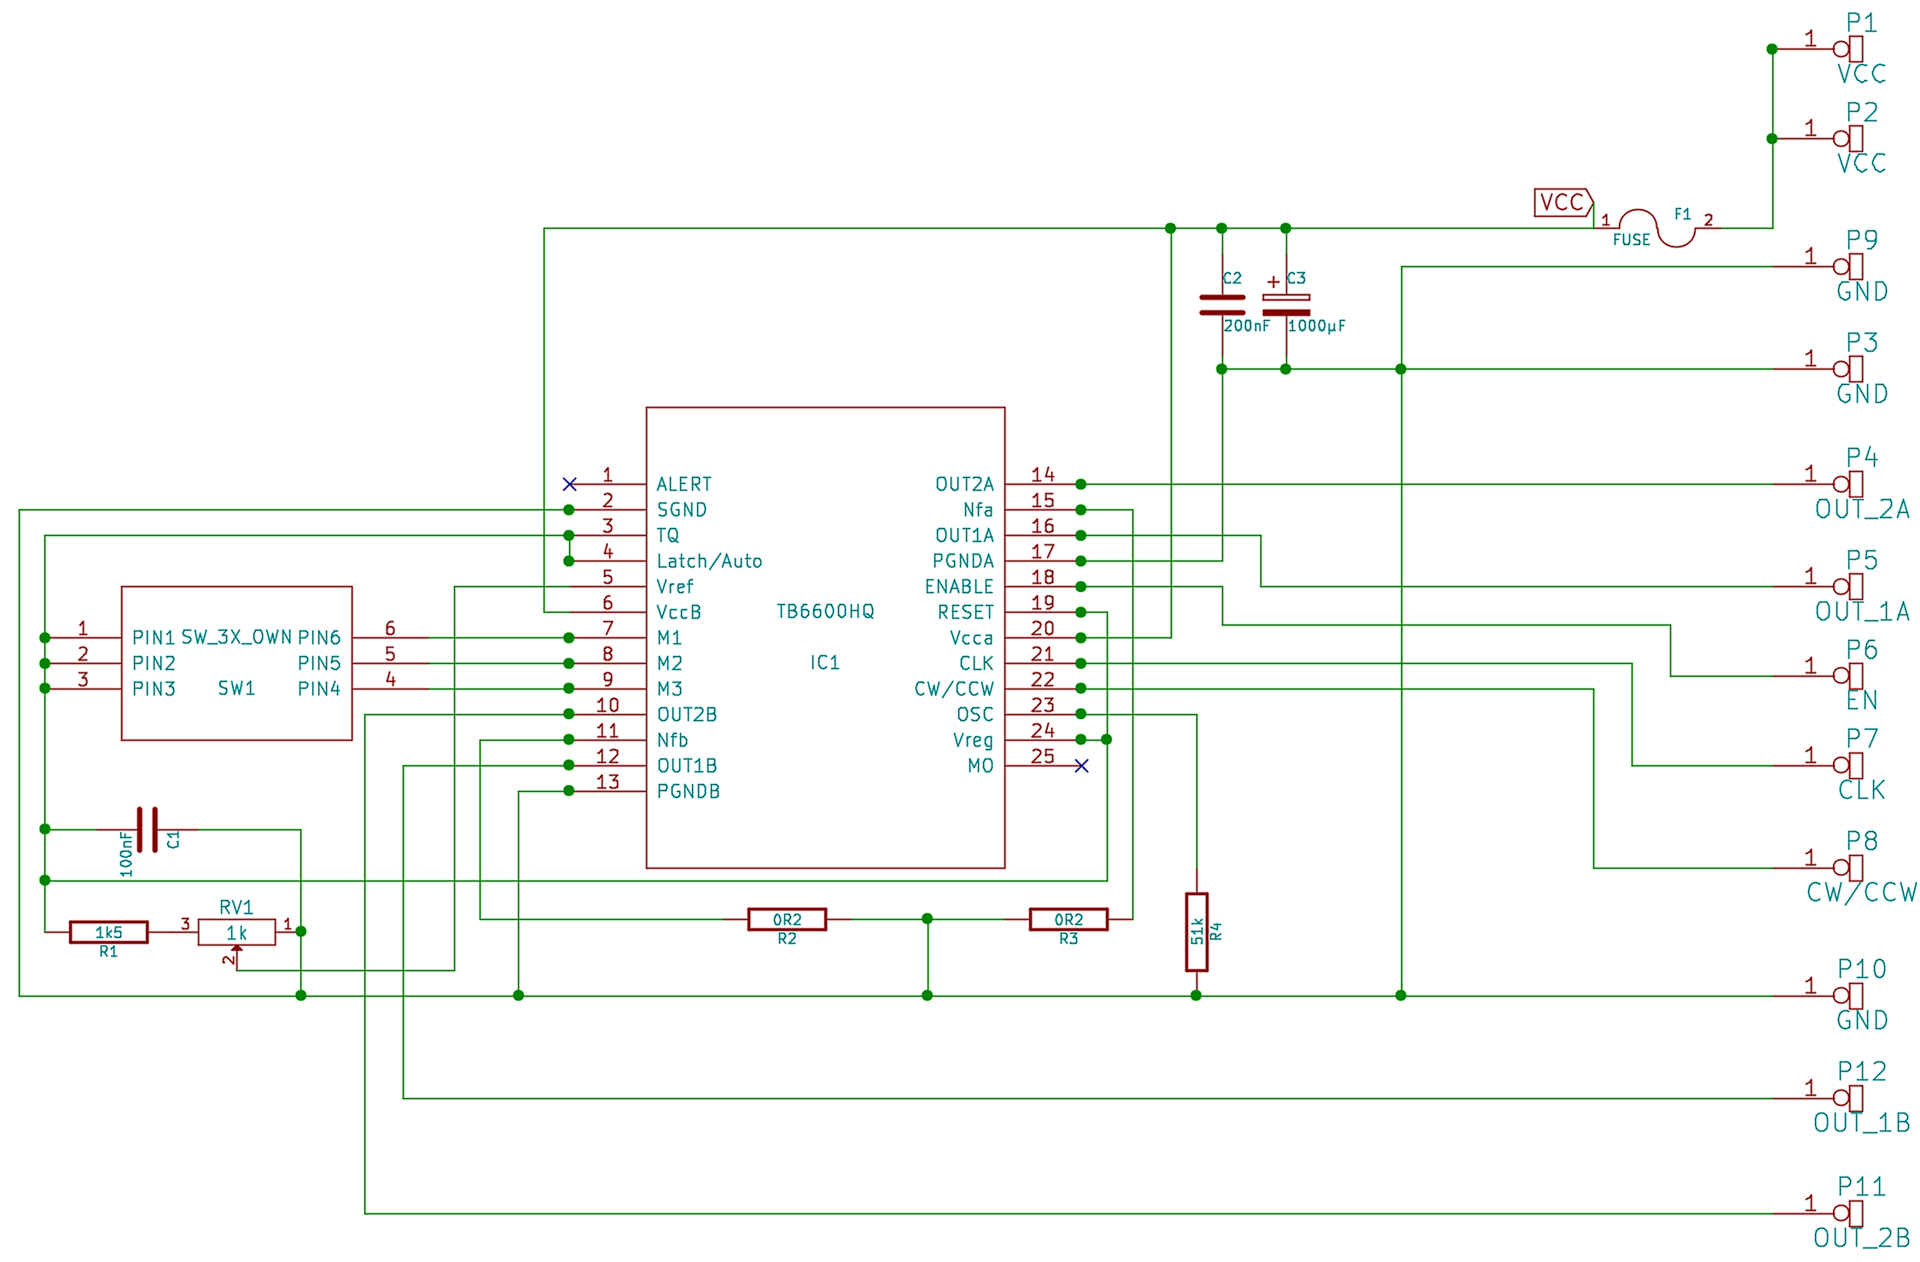This screenshot has width=1920, height=1262.
Task: Click the R3 0R2 sense resistor
Action: point(1068,919)
